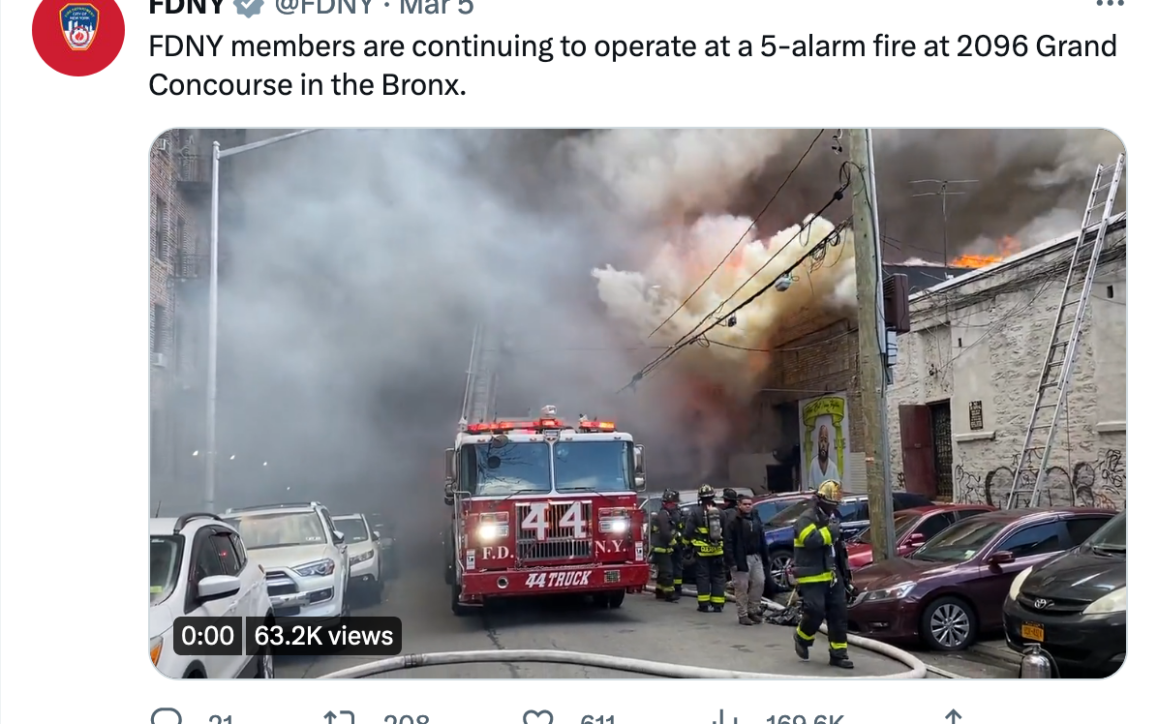
Task: Click the view analytics bar chart icon
Action: pos(726,717)
